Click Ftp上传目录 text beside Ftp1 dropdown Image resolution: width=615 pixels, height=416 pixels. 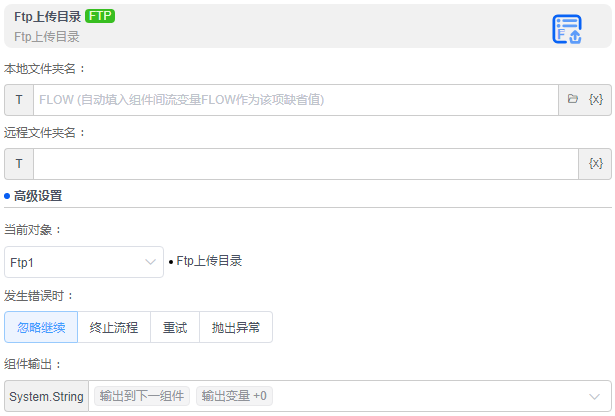pyautogui.click(x=209, y=261)
